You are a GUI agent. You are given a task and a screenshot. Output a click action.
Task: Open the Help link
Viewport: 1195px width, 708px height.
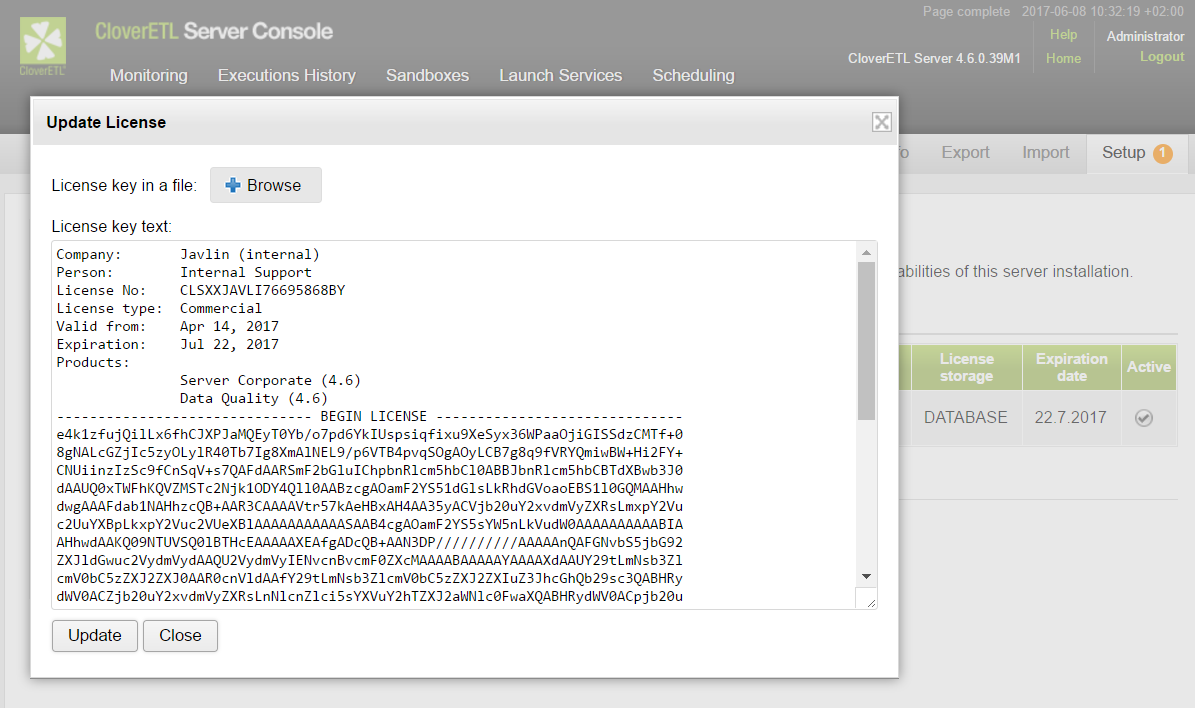click(x=1063, y=34)
